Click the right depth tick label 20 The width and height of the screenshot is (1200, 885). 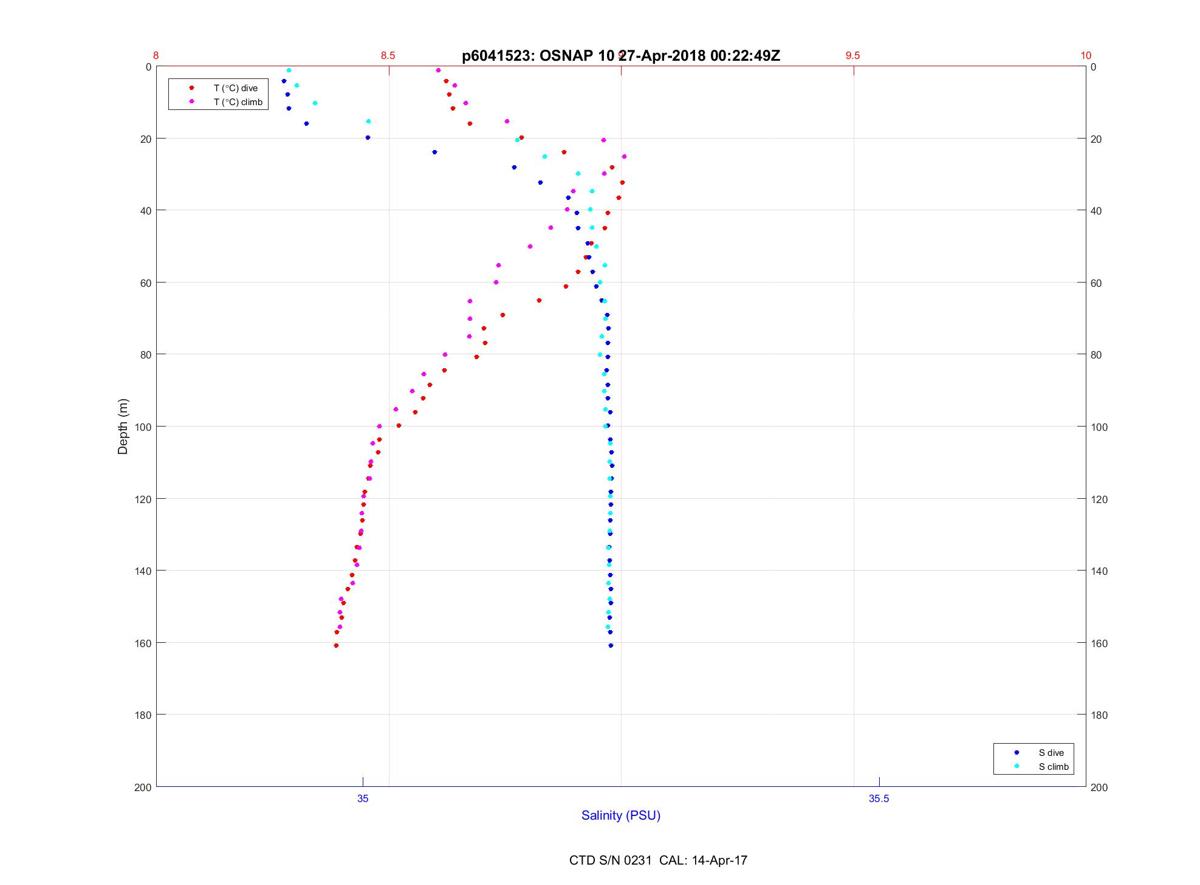tap(1097, 139)
